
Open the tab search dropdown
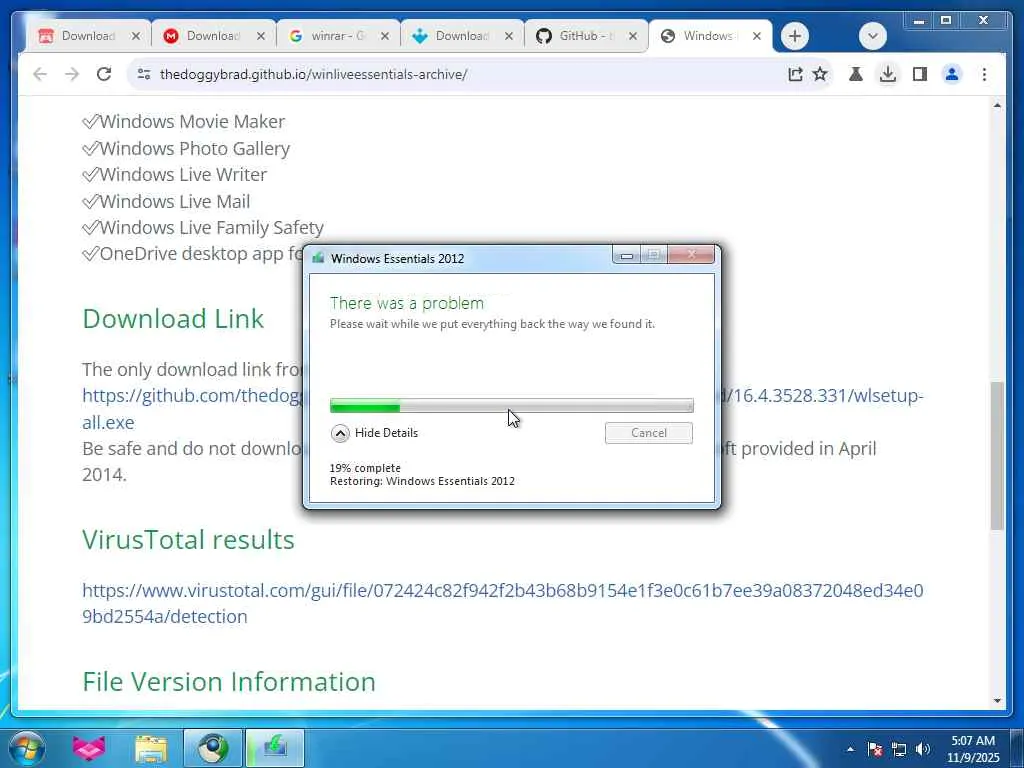click(872, 36)
